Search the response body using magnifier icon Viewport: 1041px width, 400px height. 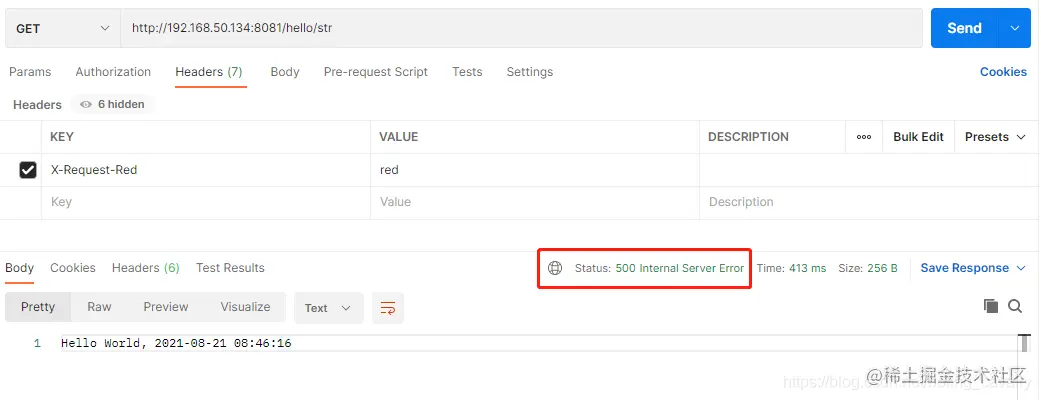(1014, 306)
